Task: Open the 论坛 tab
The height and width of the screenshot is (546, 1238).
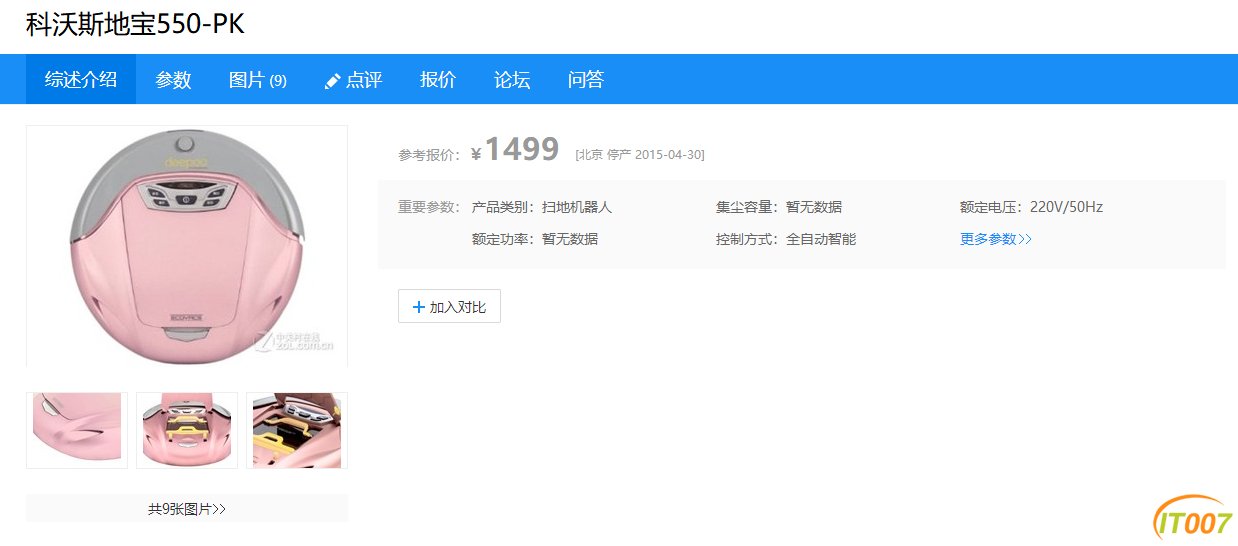Action: 512,80
